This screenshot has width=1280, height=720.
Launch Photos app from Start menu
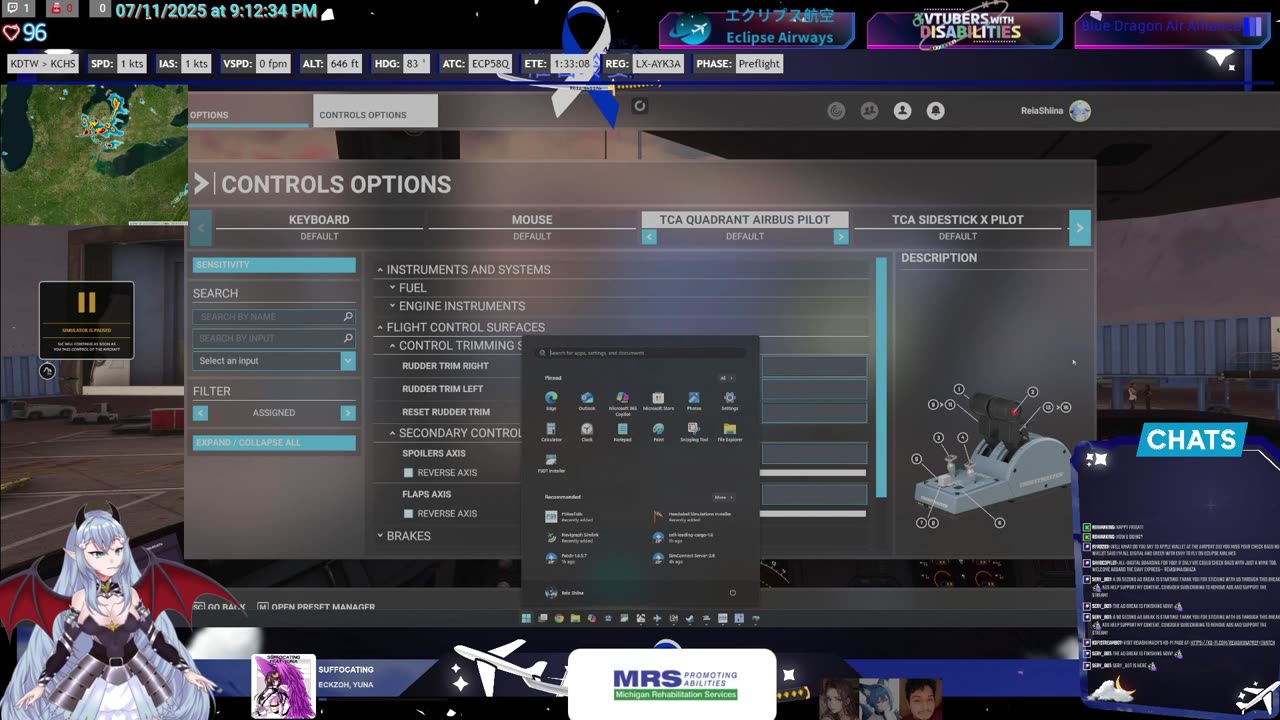[694, 400]
